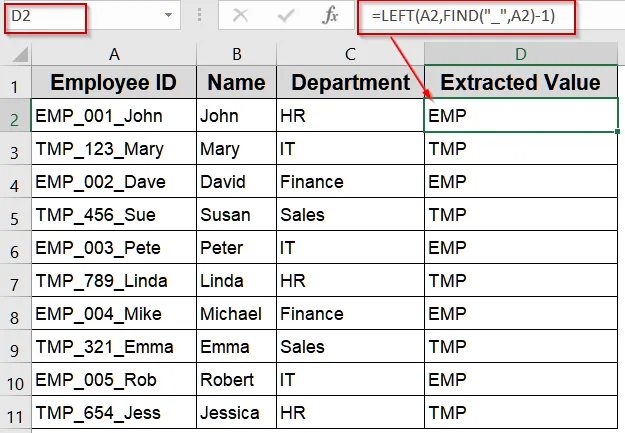This screenshot has width=625, height=433.
Task: Select Jessica's HR department cell
Action: tap(350, 413)
